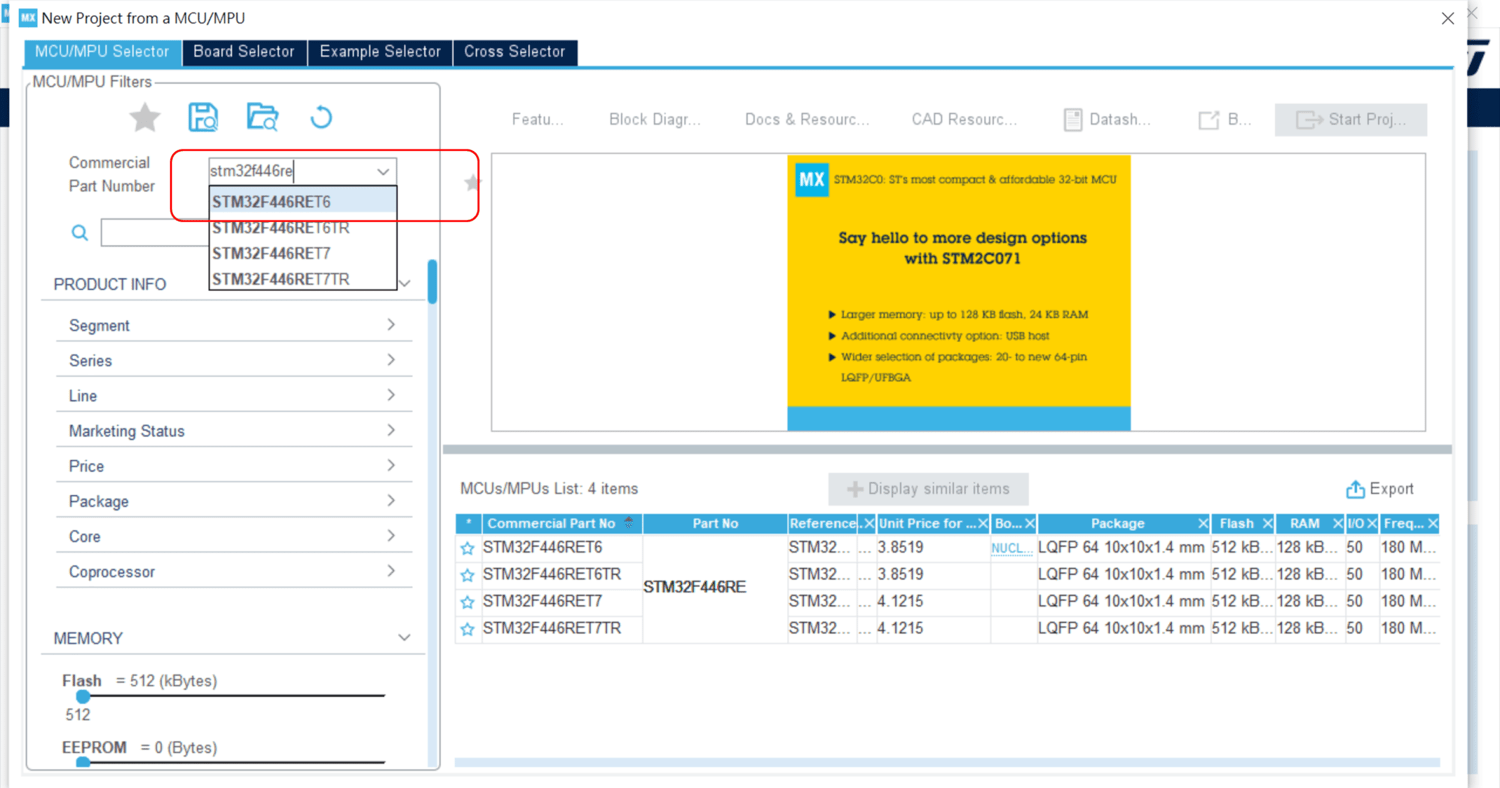Viewport: 1500px width, 788px height.
Task: Favorite the STM32F446RET6TR row with its star
Action: click(467, 576)
